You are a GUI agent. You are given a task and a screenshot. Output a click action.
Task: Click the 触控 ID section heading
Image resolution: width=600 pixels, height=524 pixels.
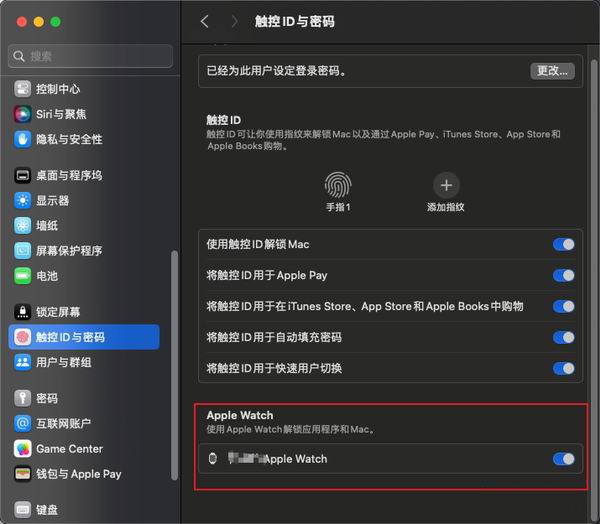coord(223,120)
